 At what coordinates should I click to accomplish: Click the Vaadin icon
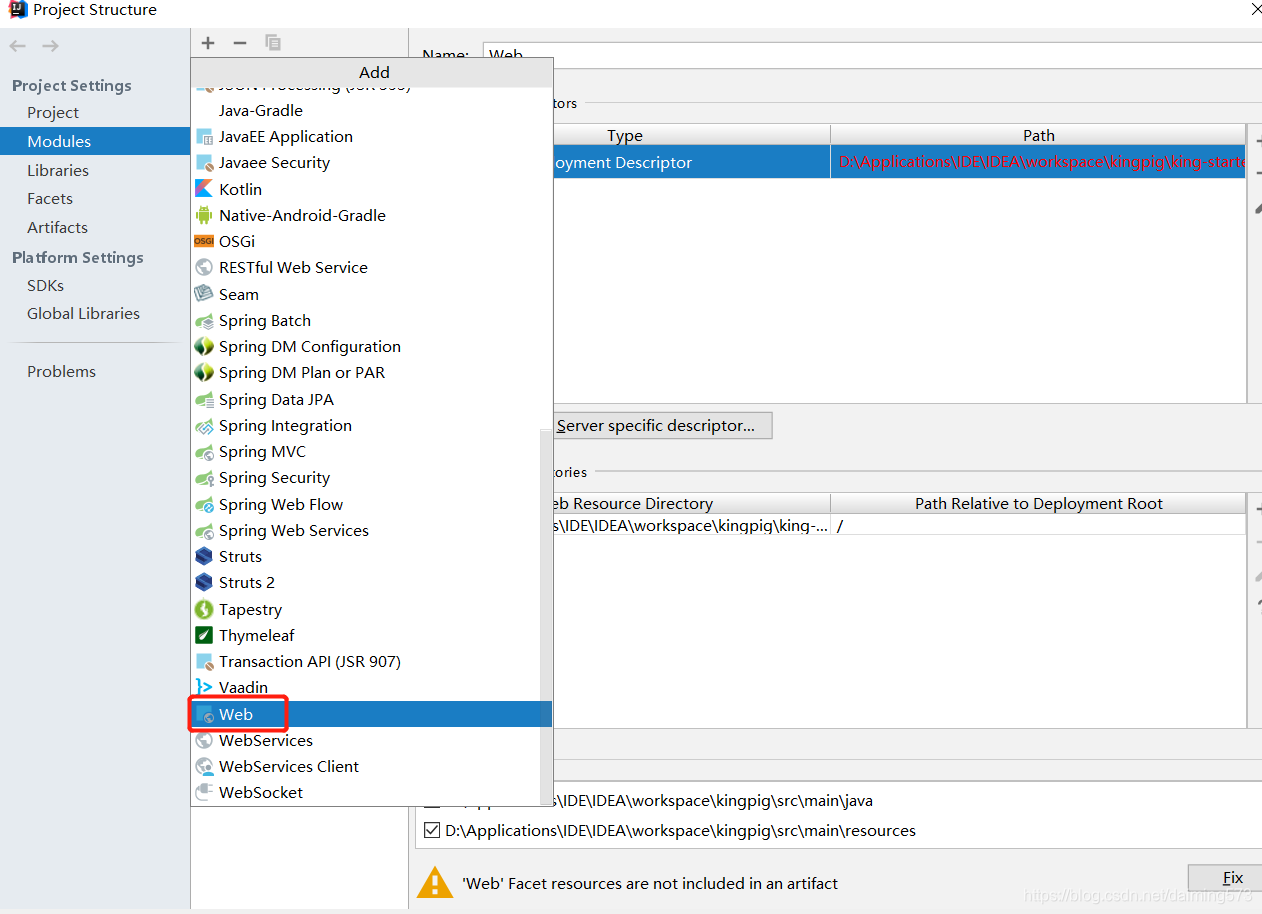pyautogui.click(x=204, y=687)
